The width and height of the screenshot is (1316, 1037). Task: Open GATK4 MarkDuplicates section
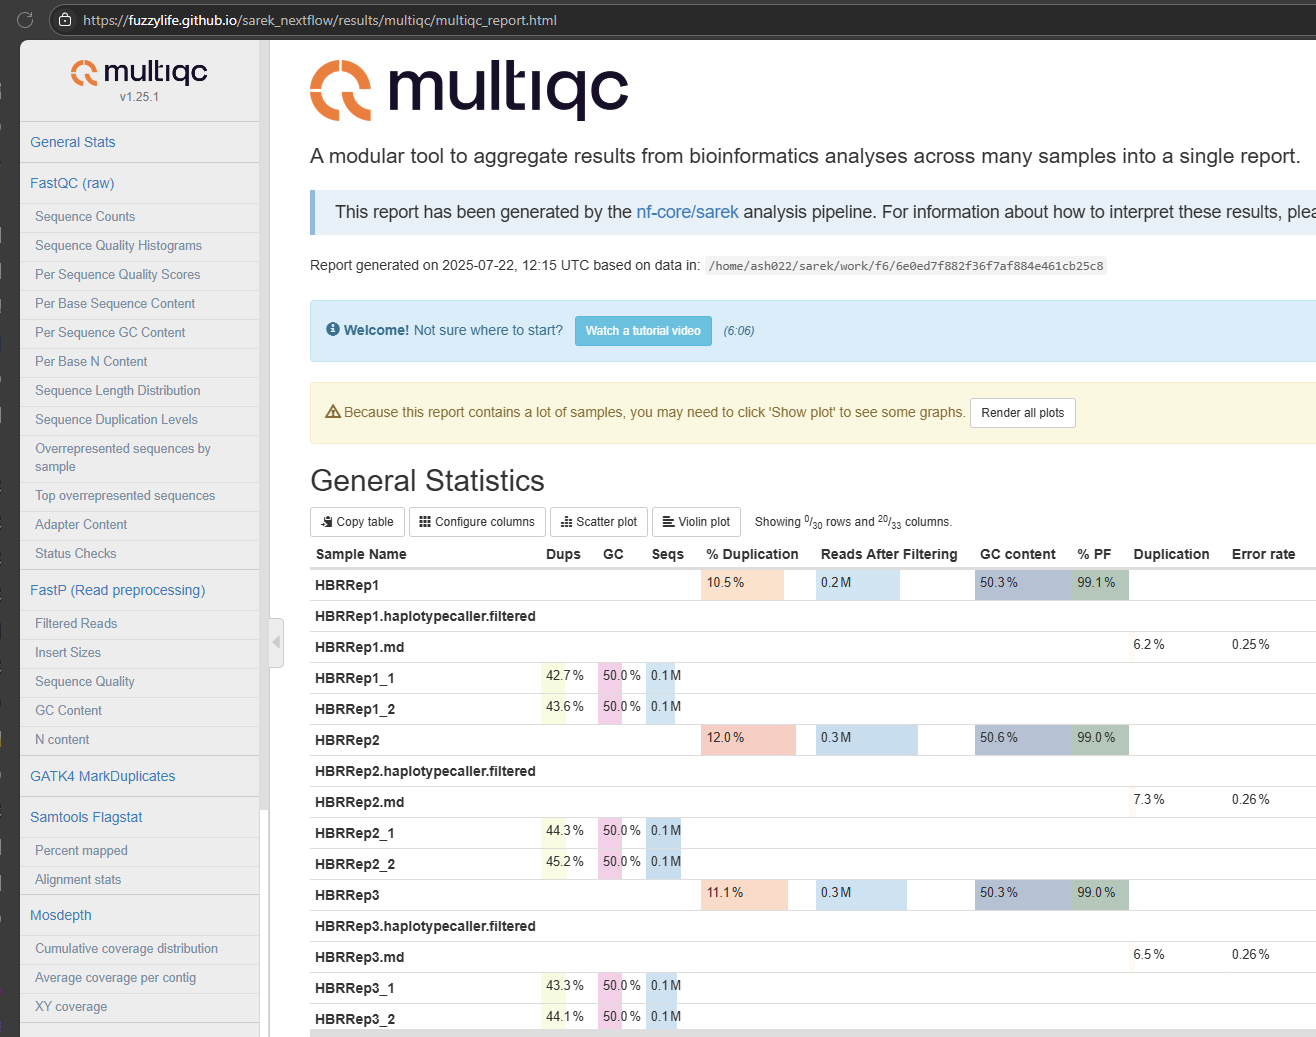point(102,776)
